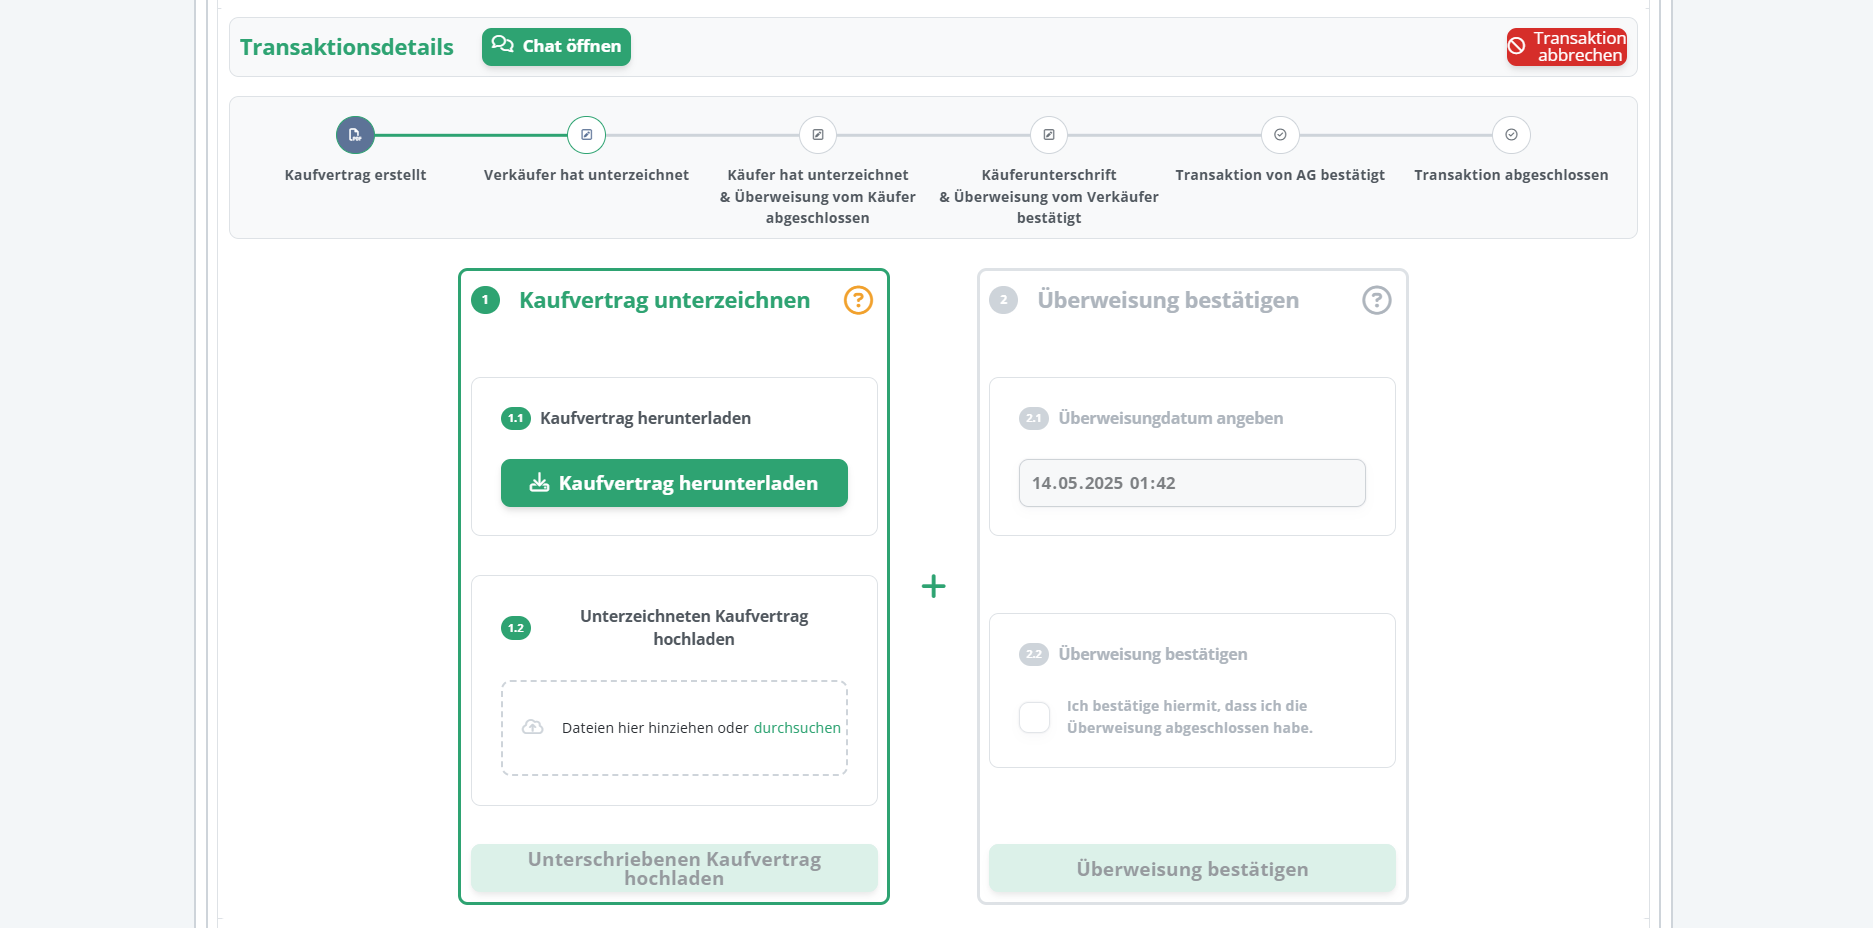Click the 'Transaktion abgeschlossen' step icon
The height and width of the screenshot is (928, 1873).
click(1510, 135)
